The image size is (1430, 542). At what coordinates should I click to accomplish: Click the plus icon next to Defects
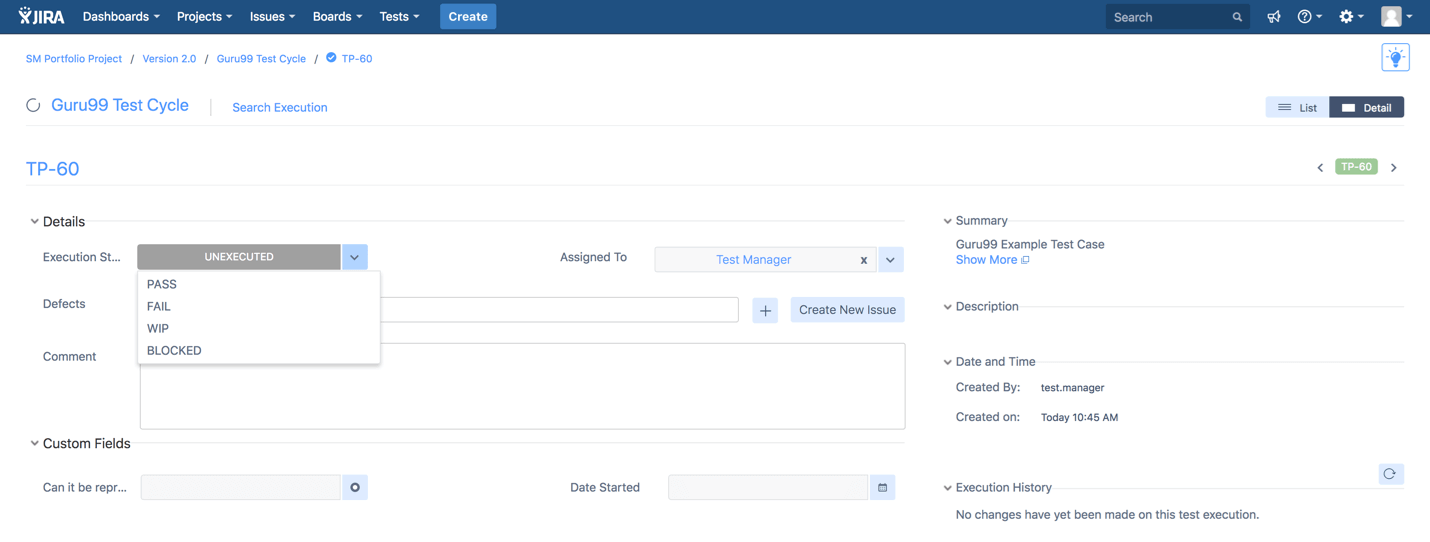(765, 311)
